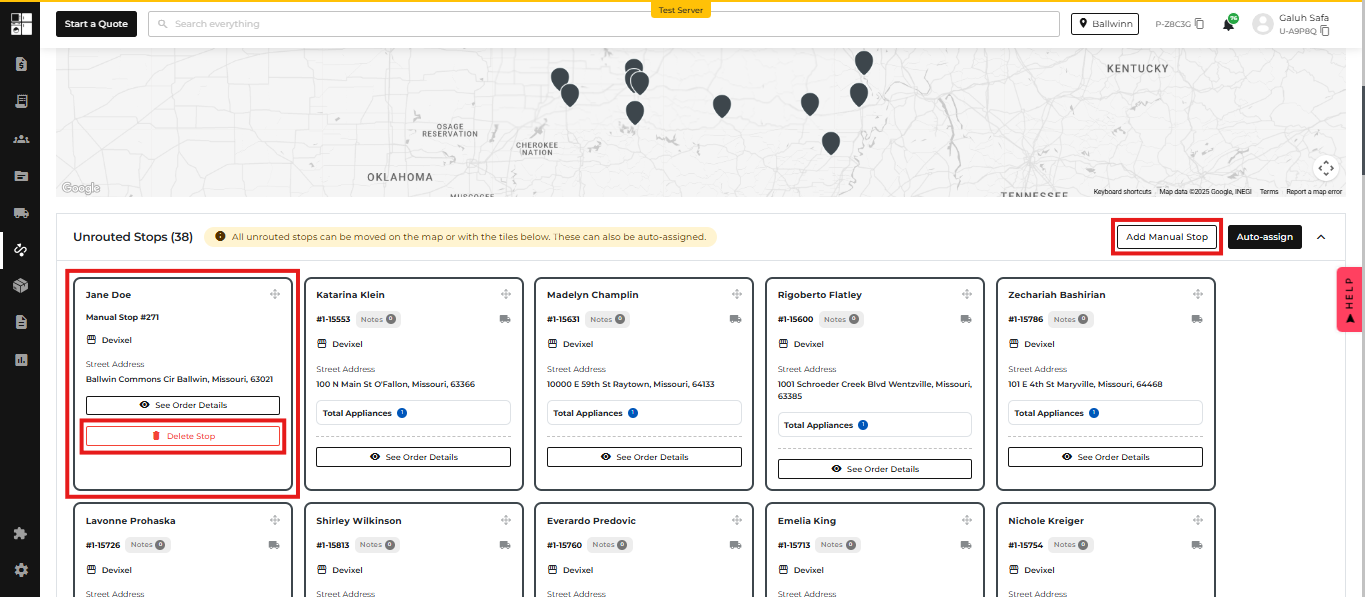Expand Total Appliances on Katarina Klein card
This screenshot has height=597, width=1365.
(x=414, y=413)
